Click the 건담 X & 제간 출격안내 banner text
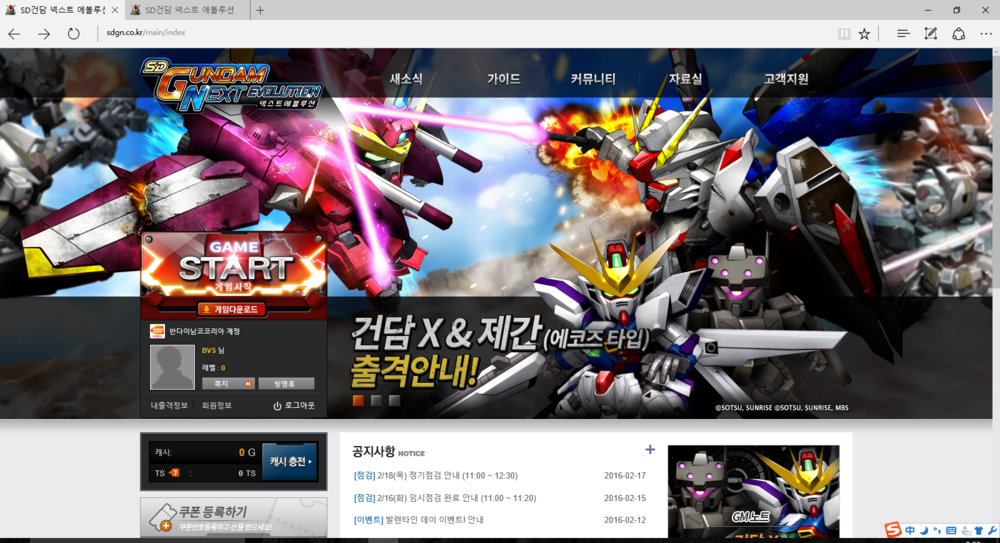 [x=499, y=351]
